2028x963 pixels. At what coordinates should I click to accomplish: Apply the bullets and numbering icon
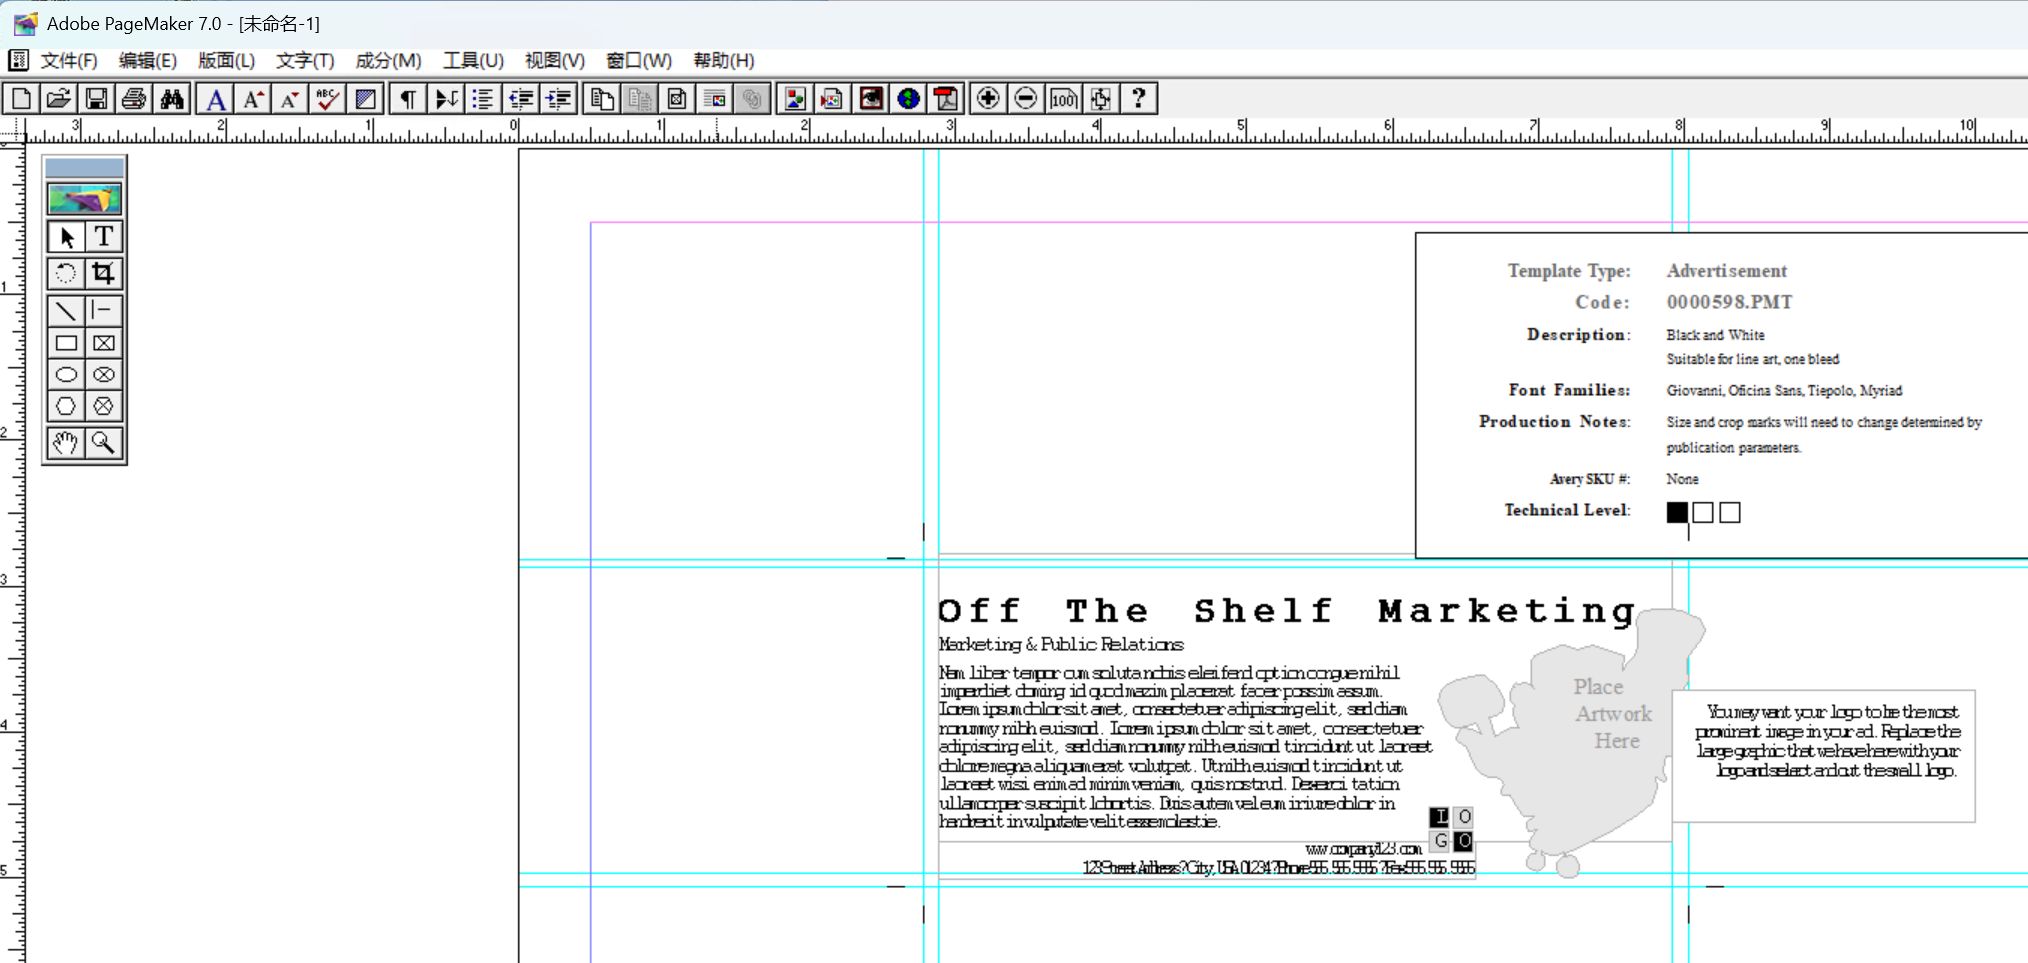pos(483,98)
